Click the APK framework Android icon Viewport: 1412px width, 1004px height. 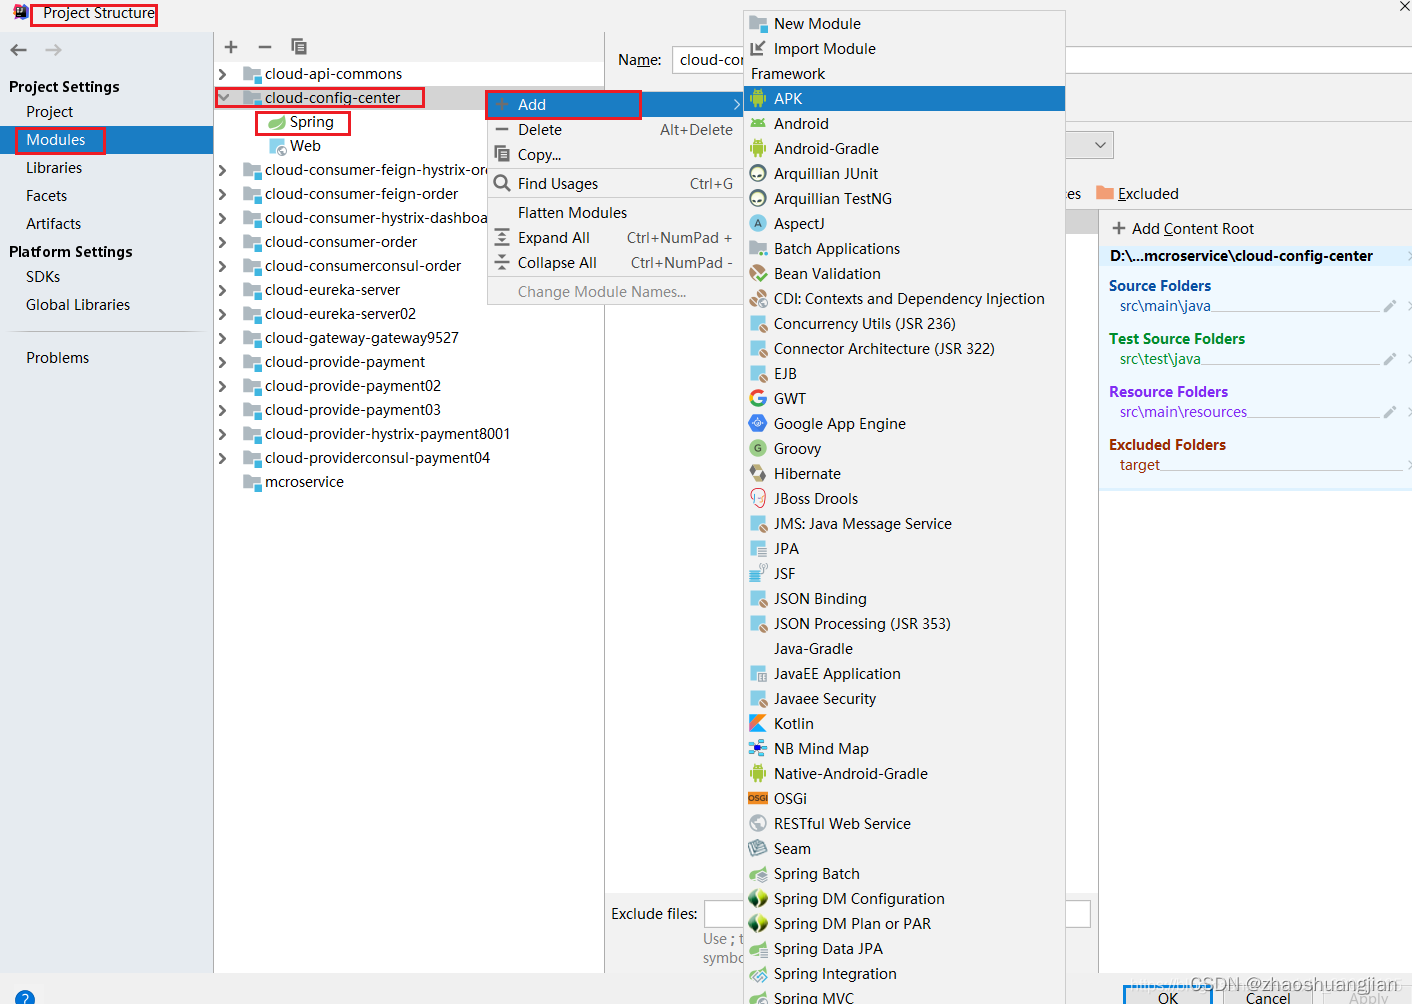(x=758, y=98)
